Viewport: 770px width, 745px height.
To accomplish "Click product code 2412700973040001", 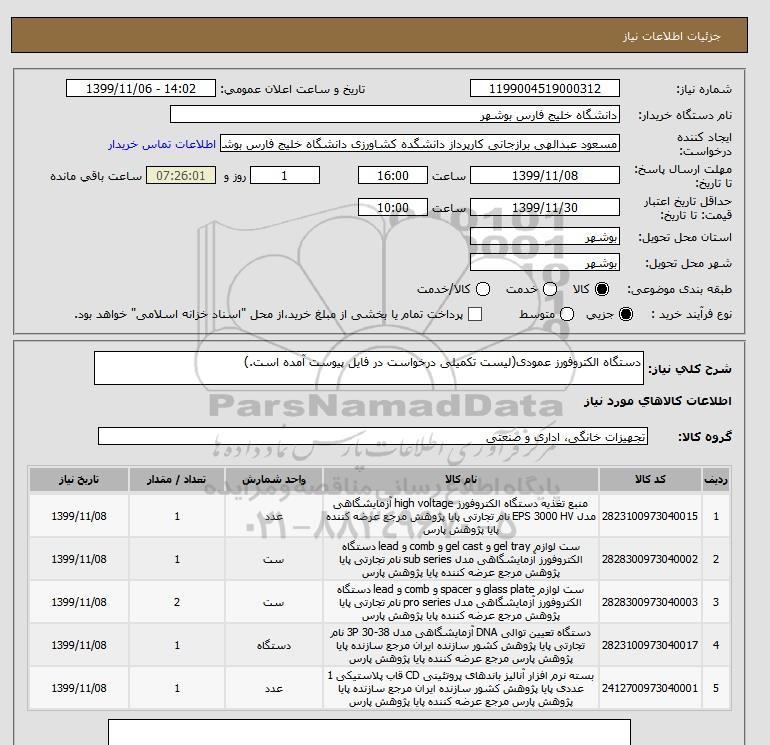I will click(650, 688).
